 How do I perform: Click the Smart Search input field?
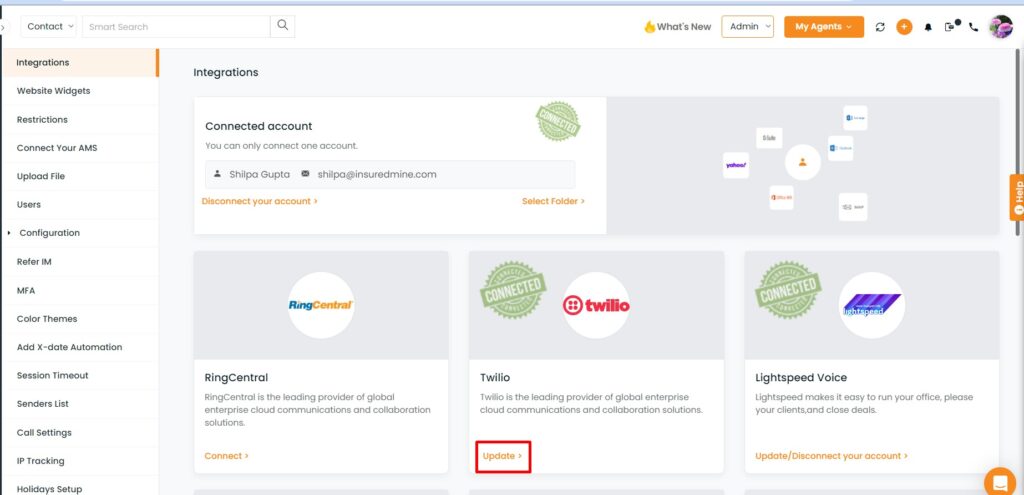(x=176, y=27)
